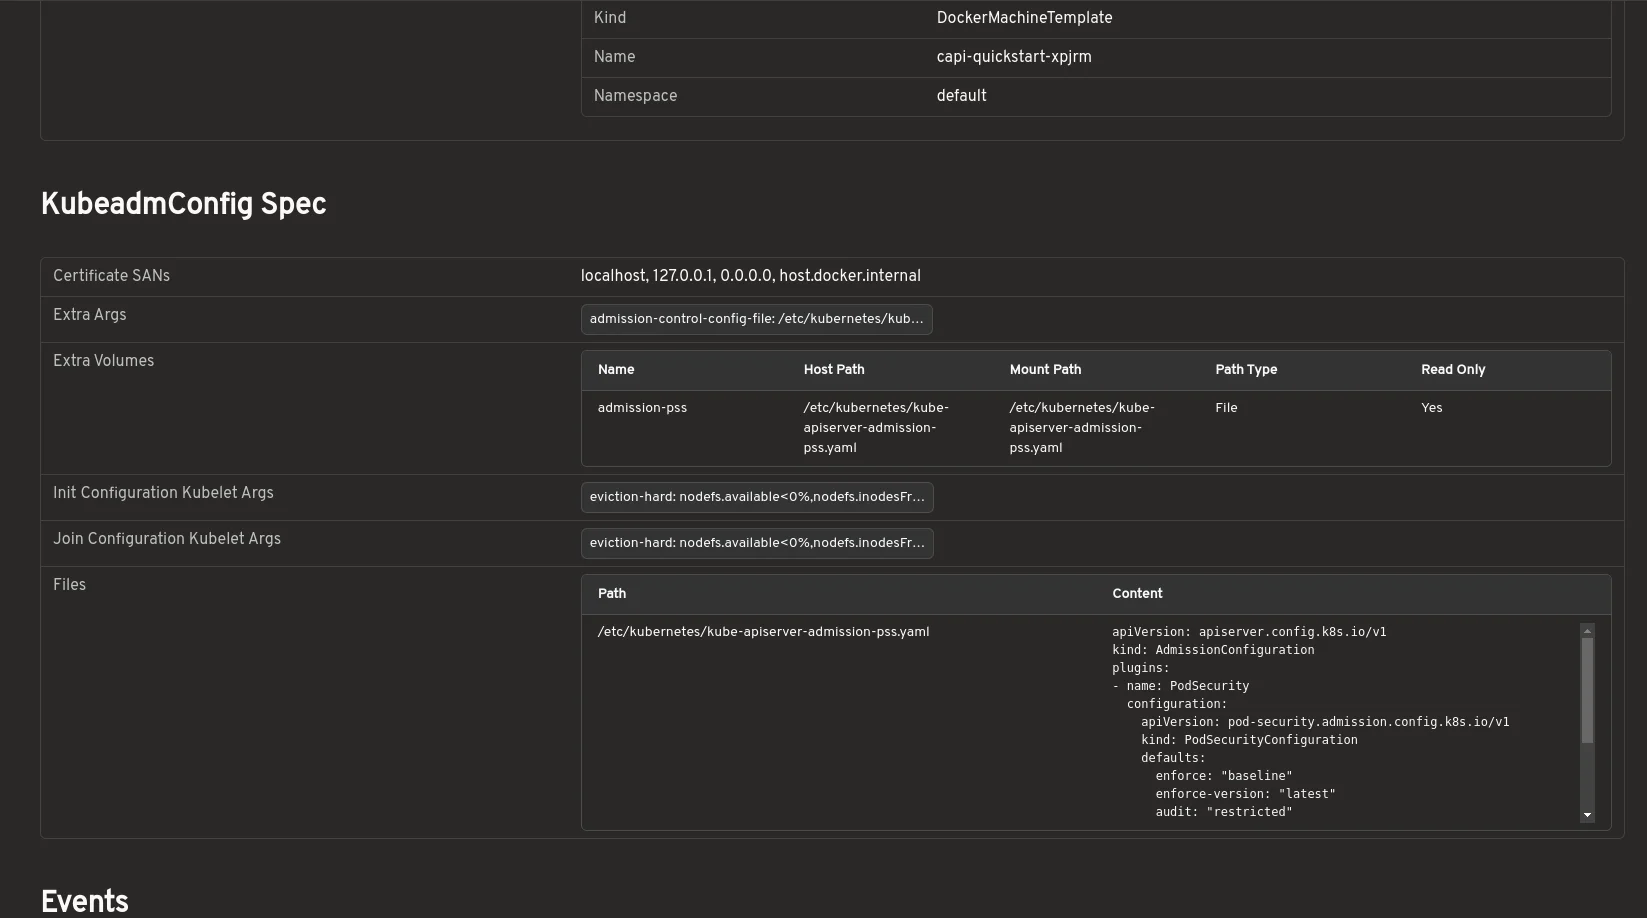Click the name: PodSecurity line
The height and width of the screenshot is (918, 1647).
[1181, 686]
